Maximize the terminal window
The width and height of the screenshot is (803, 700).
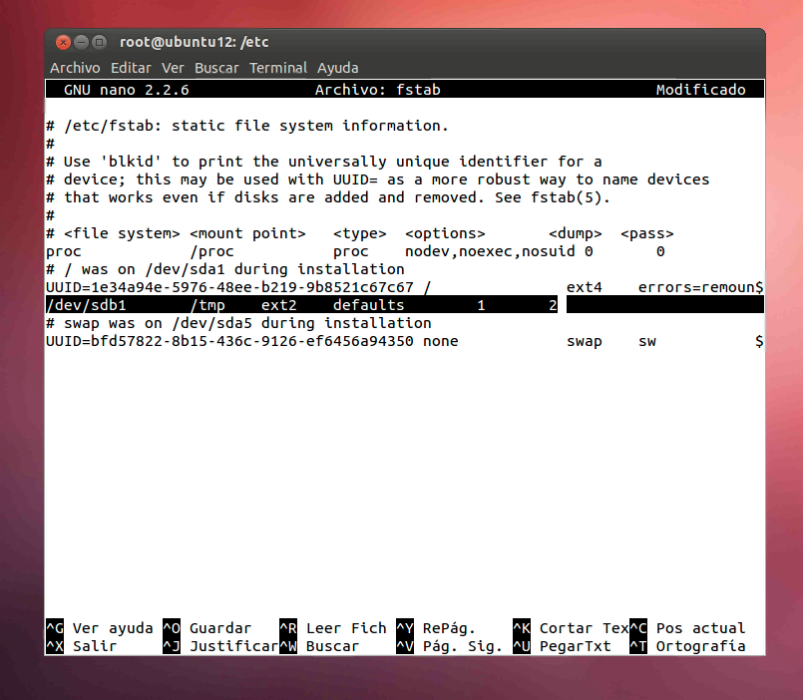coord(99,42)
